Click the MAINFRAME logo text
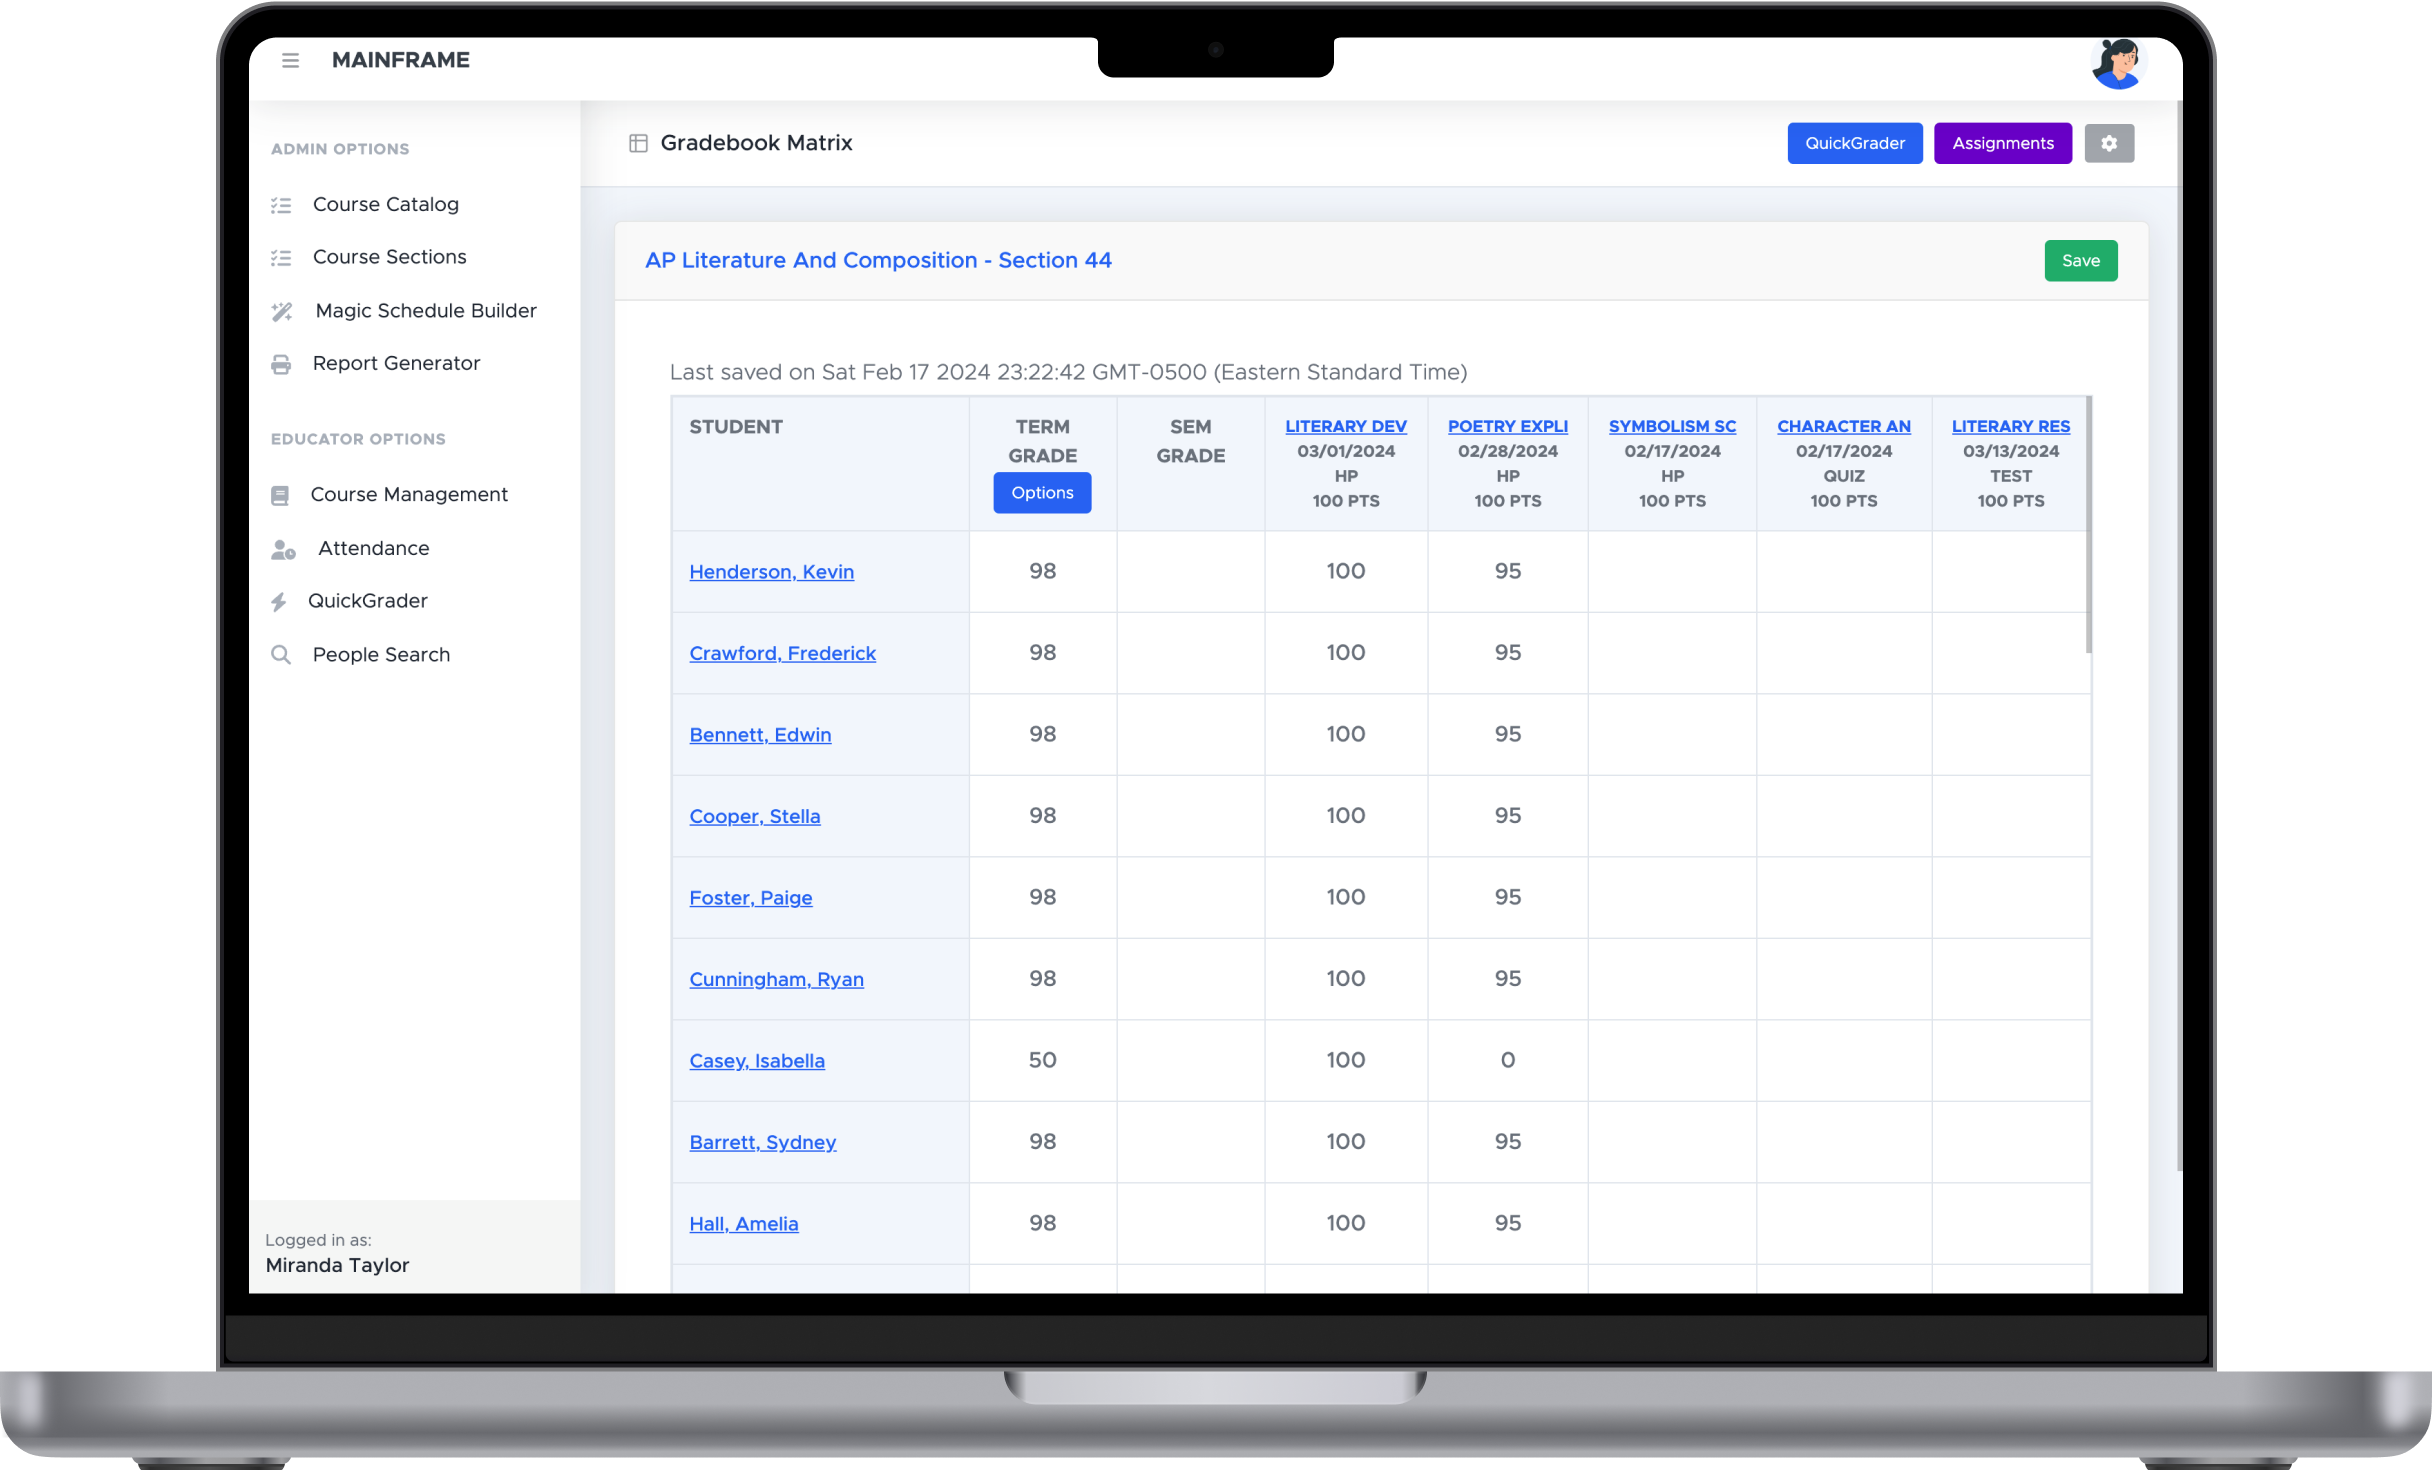 (x=400, y=60)
